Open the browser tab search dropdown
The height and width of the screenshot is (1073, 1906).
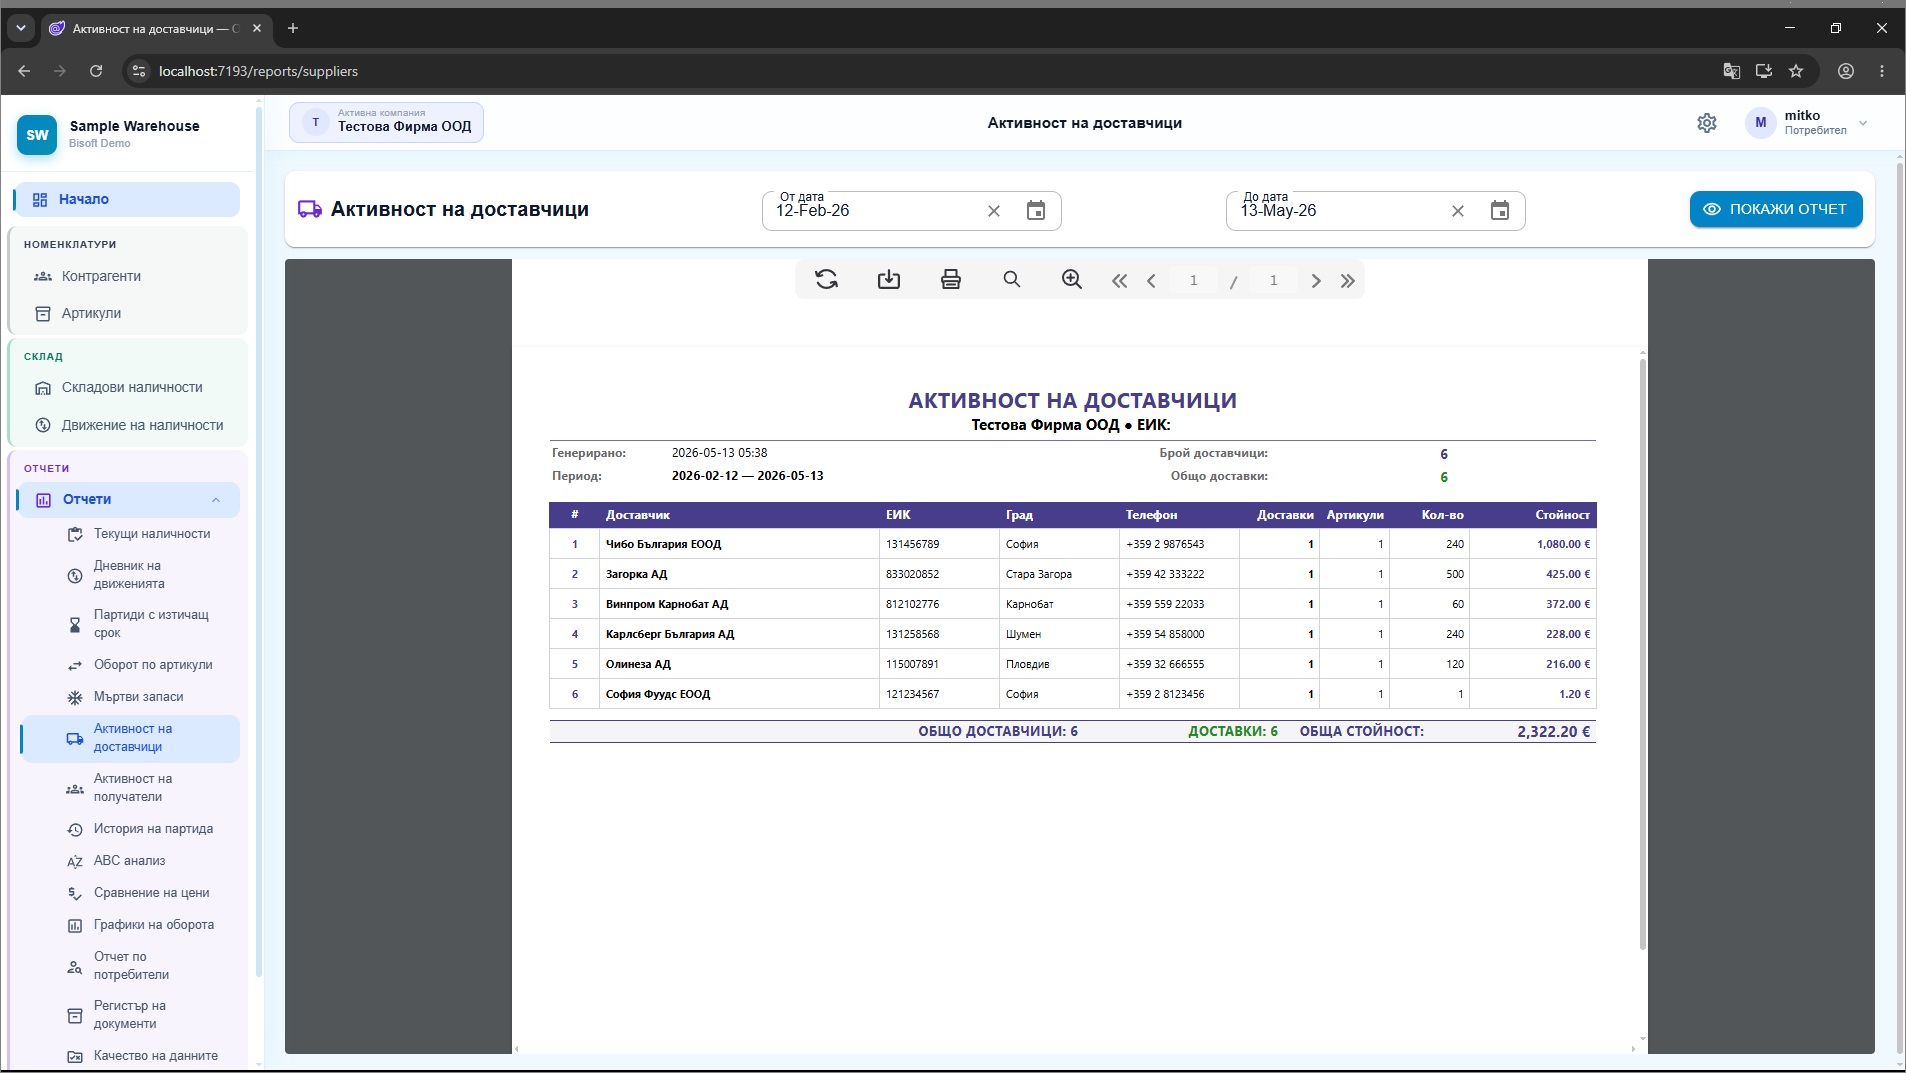pos(20,28)
